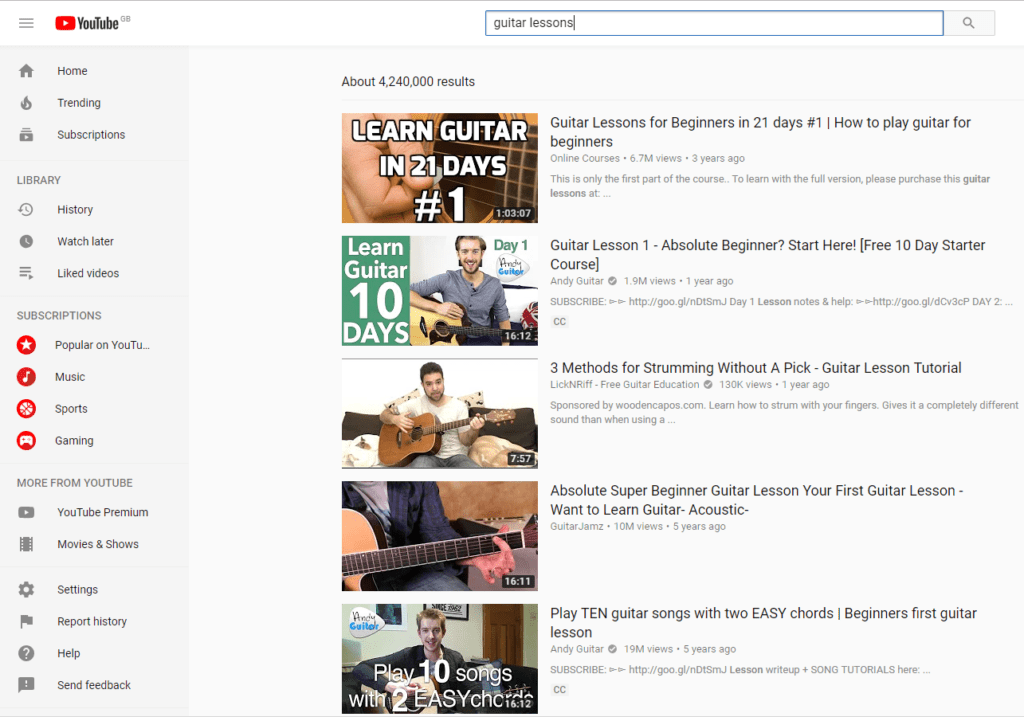Screen dimensions: 1024x717
Task: Open Play 10 songs with 2 chords thumbnail
Action: 440,659
